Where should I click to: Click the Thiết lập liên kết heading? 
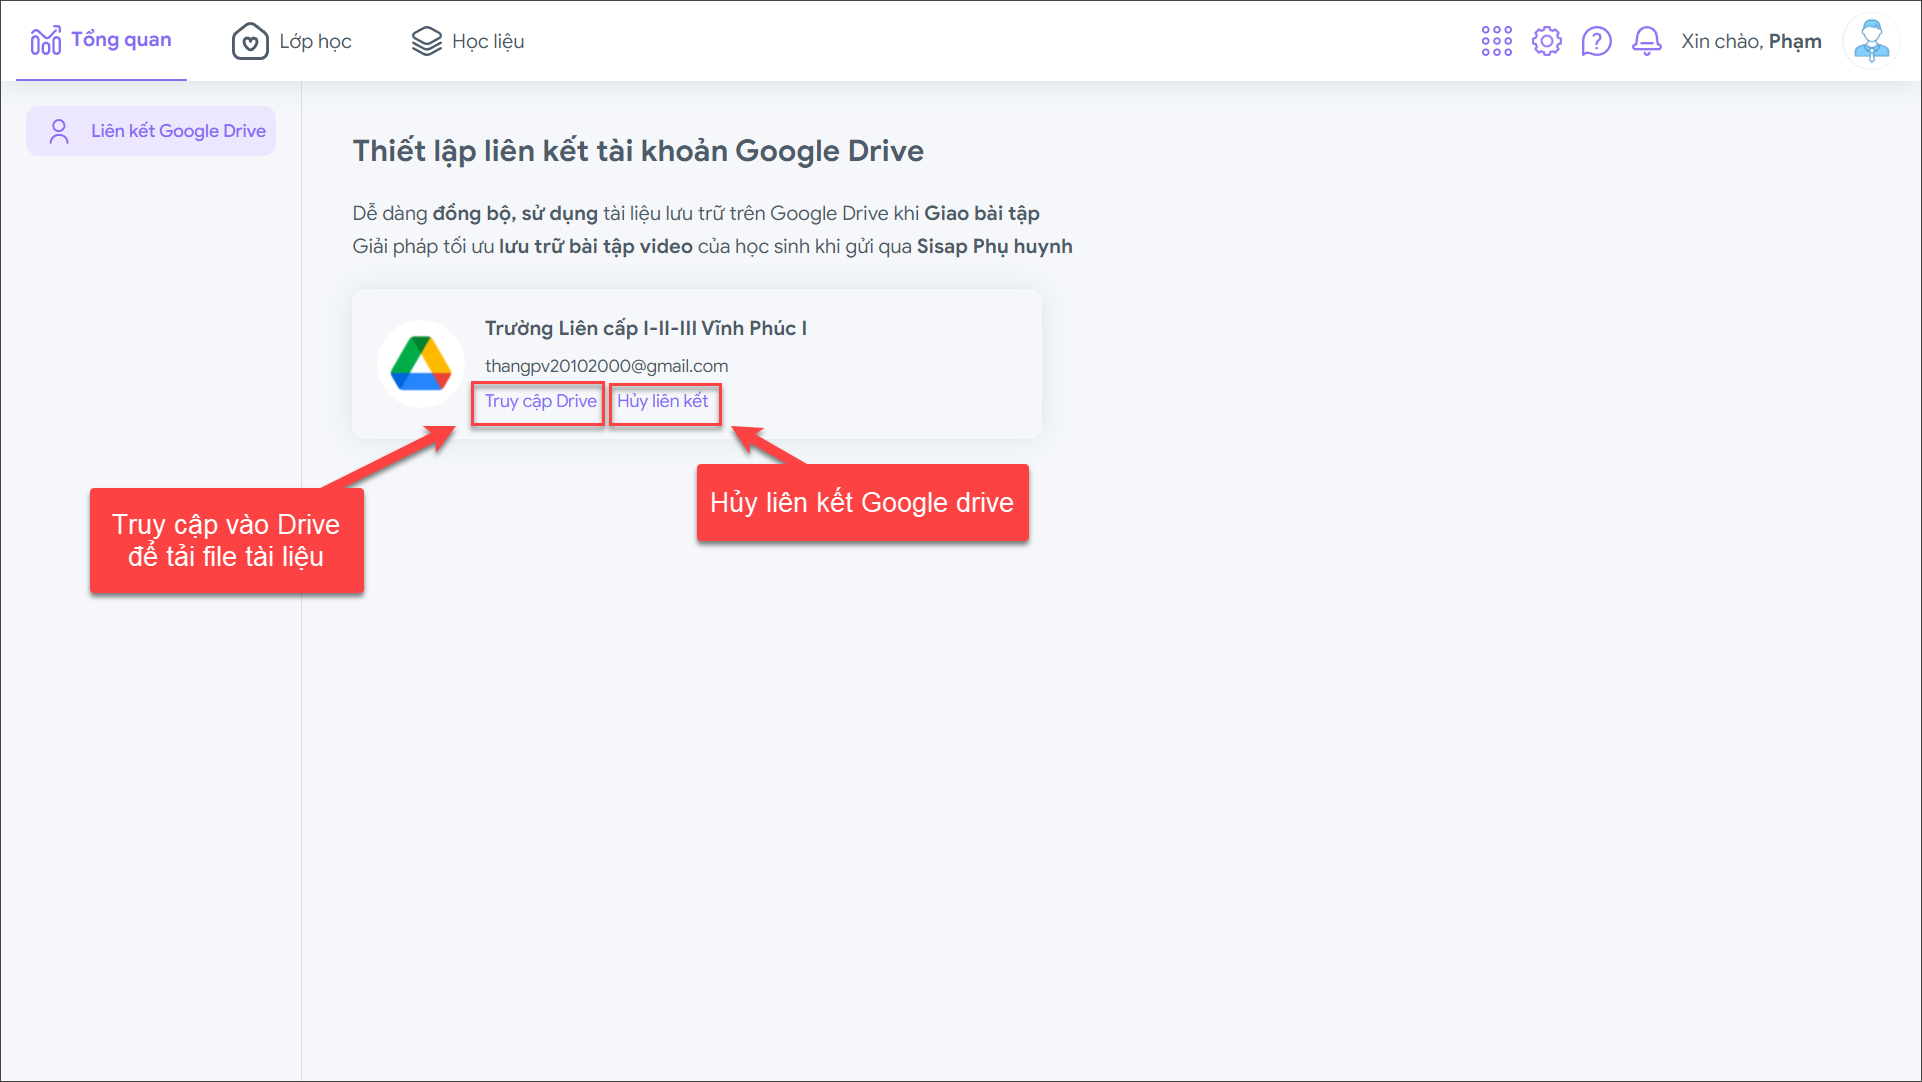(637, 151)
